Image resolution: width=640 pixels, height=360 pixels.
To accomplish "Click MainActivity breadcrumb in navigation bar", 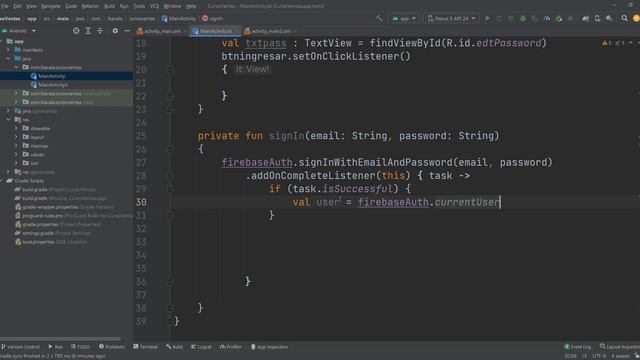I will [178, 18].
